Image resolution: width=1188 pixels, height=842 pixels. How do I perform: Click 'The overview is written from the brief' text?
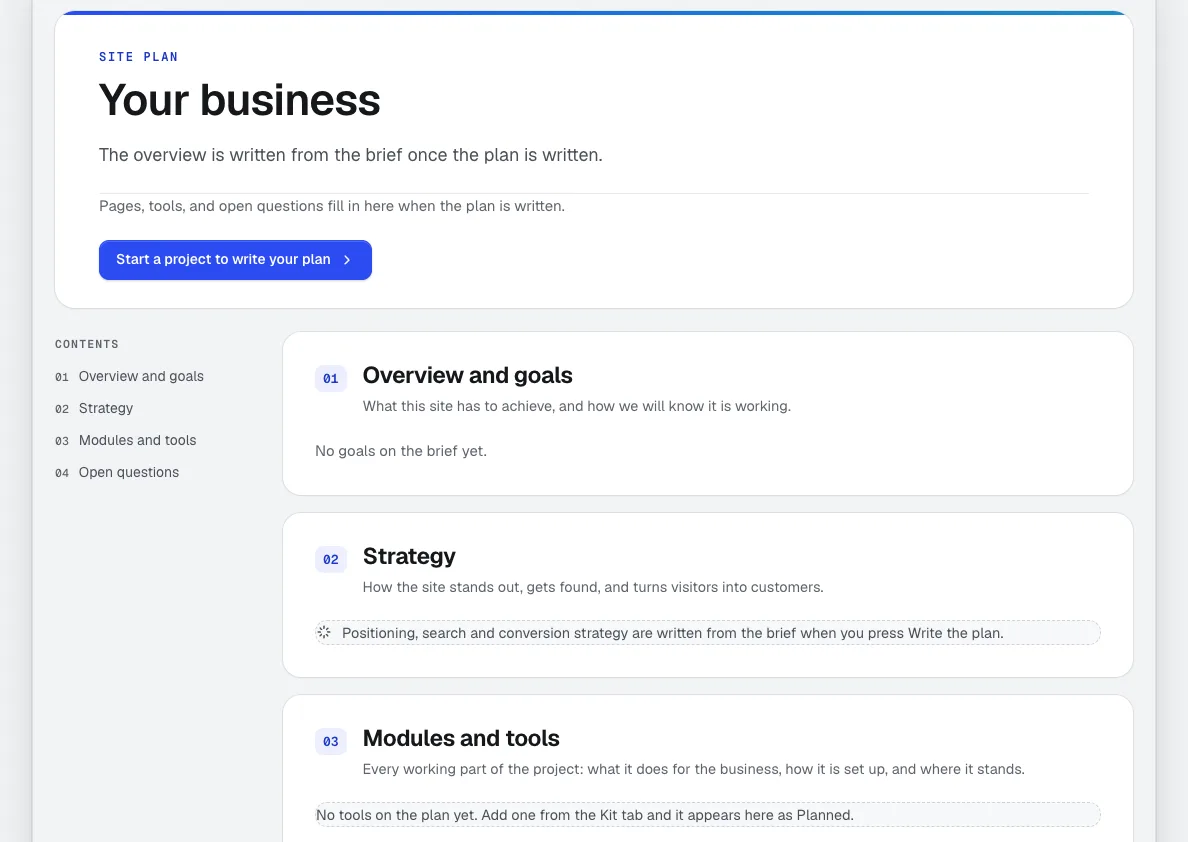point(351,155)
